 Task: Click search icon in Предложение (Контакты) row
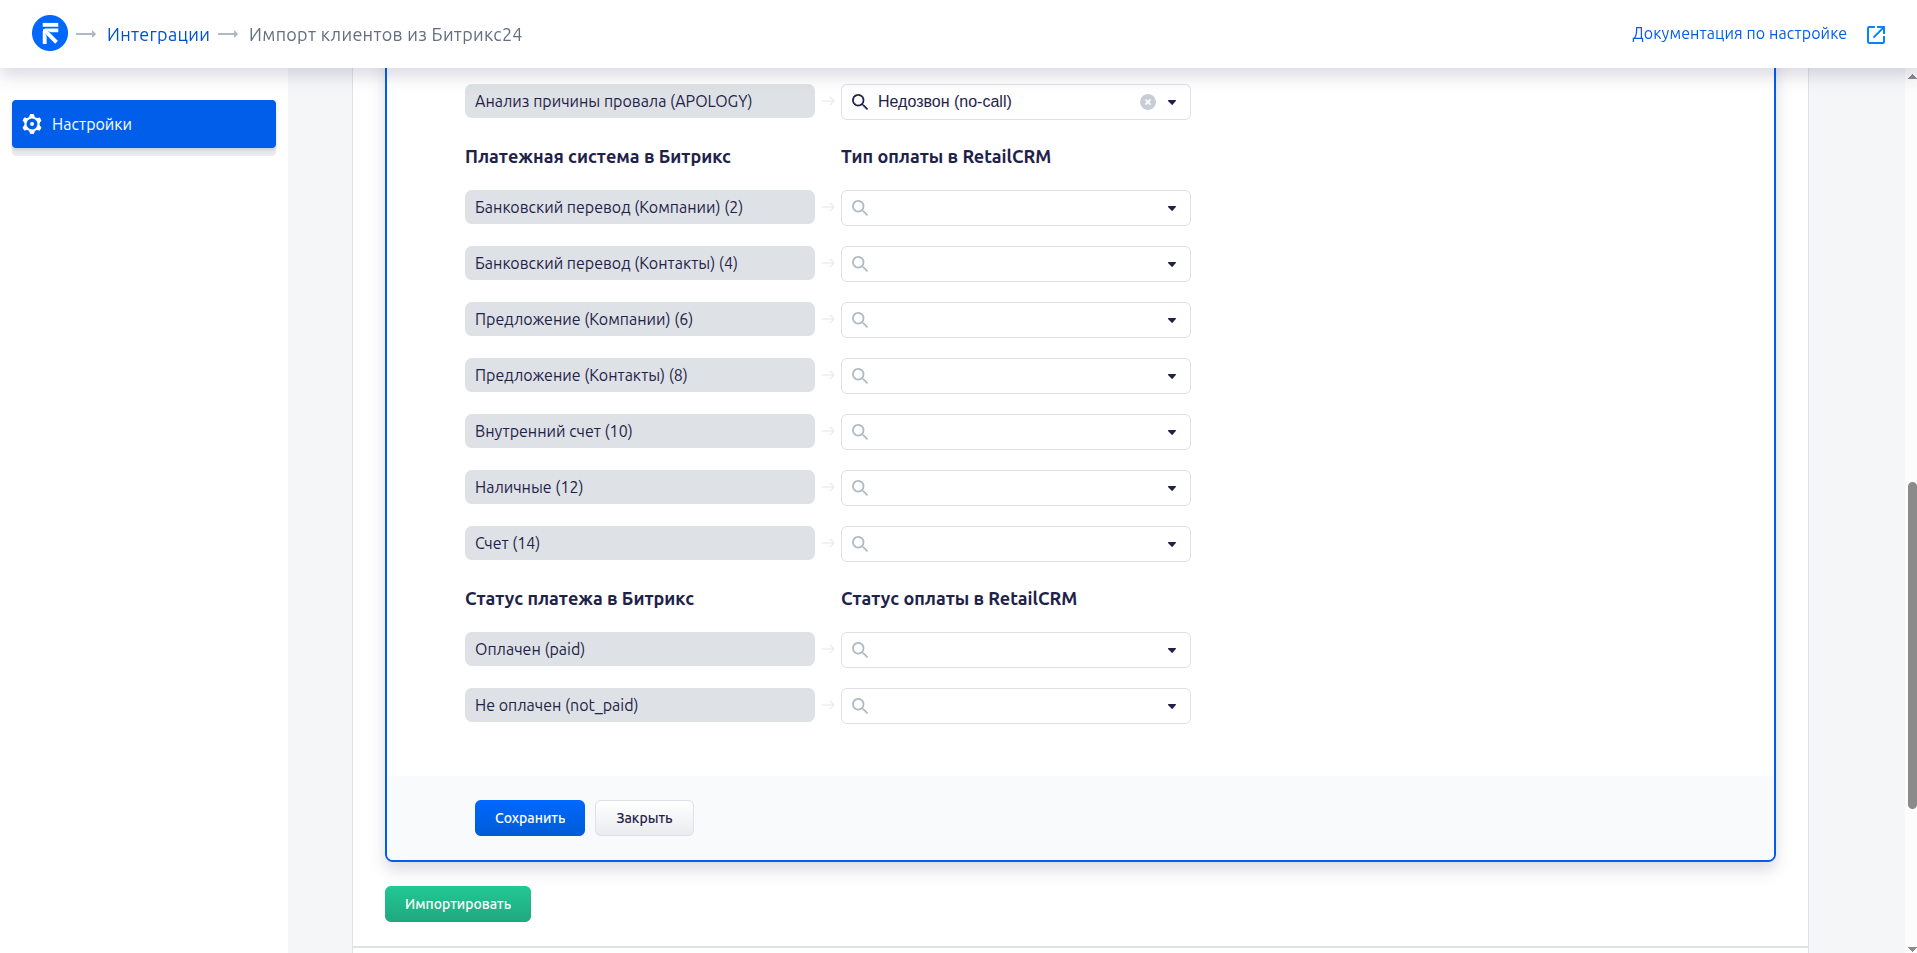(x=860, y=376)
